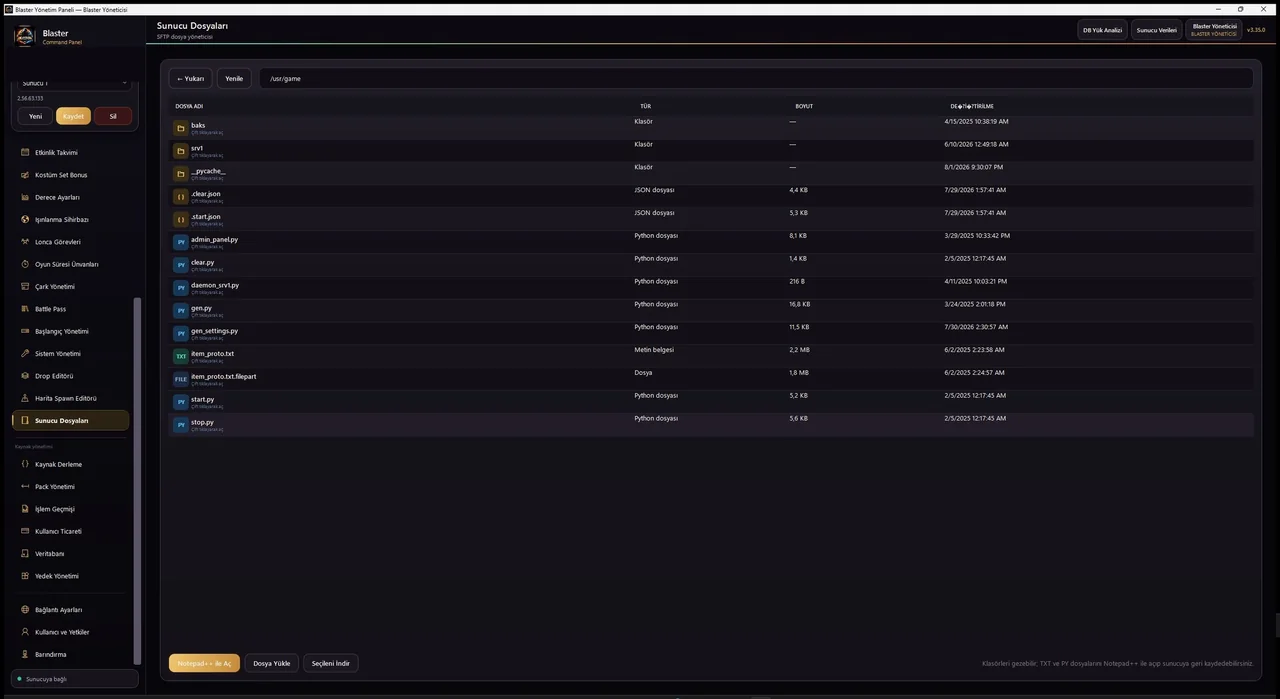The width and height of the screenshot is (1280, 699).
Task: Open DB Yük Analizi
Action: coord(1102,30)
